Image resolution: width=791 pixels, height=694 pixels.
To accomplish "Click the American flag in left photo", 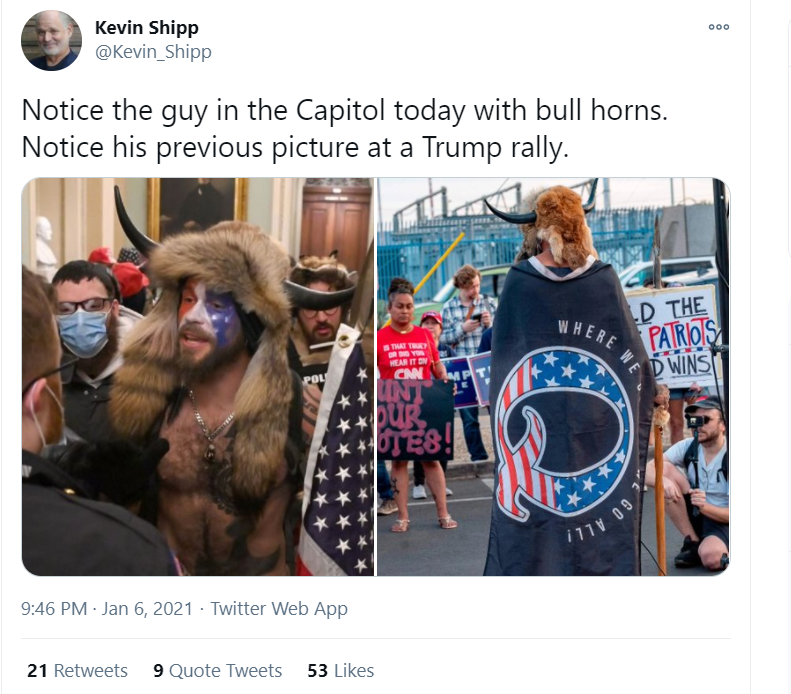I will 337,454.
